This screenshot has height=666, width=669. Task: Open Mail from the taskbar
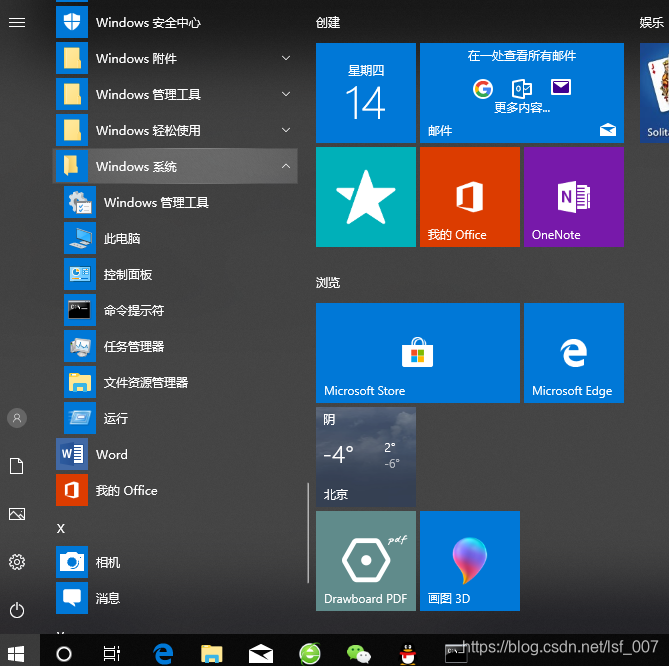pos(261,653)
